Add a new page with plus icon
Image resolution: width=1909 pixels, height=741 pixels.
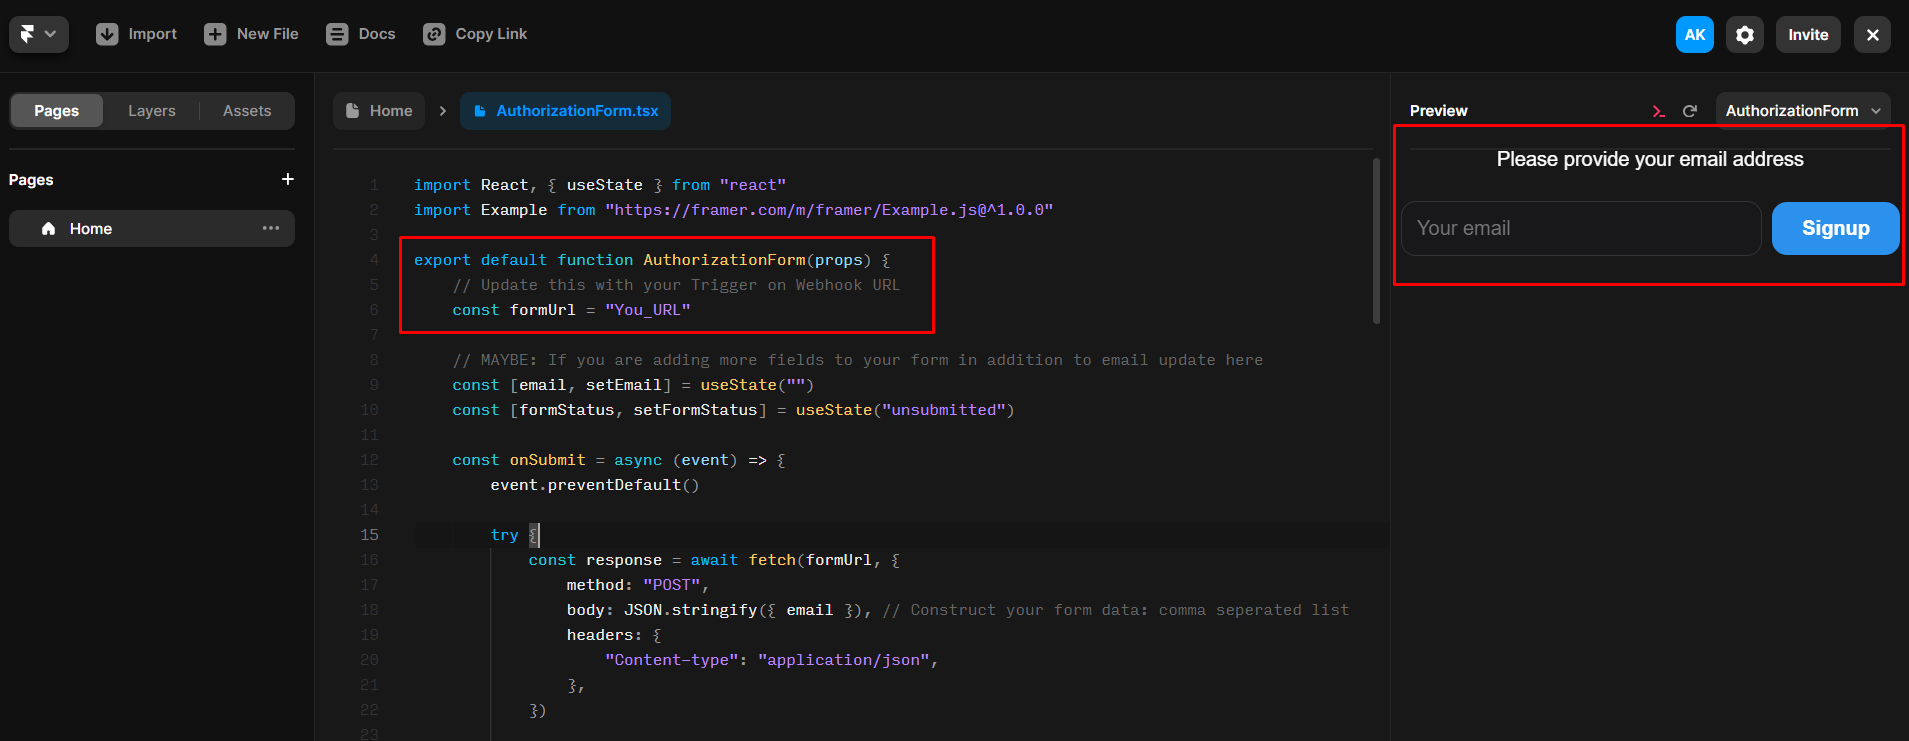pyautogui.click(x=288, y=179)
